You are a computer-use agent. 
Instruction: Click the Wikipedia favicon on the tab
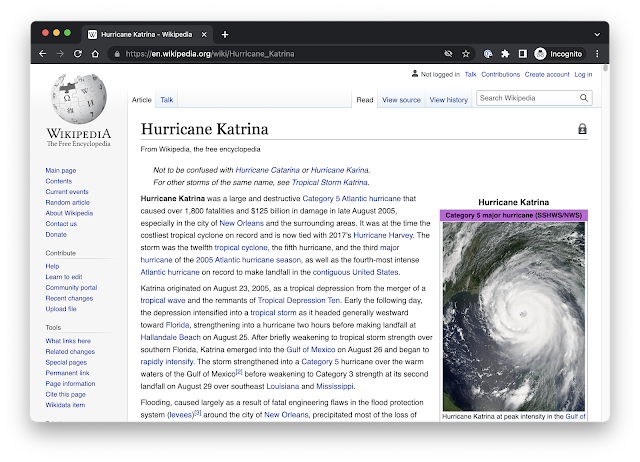pos(93,35)
